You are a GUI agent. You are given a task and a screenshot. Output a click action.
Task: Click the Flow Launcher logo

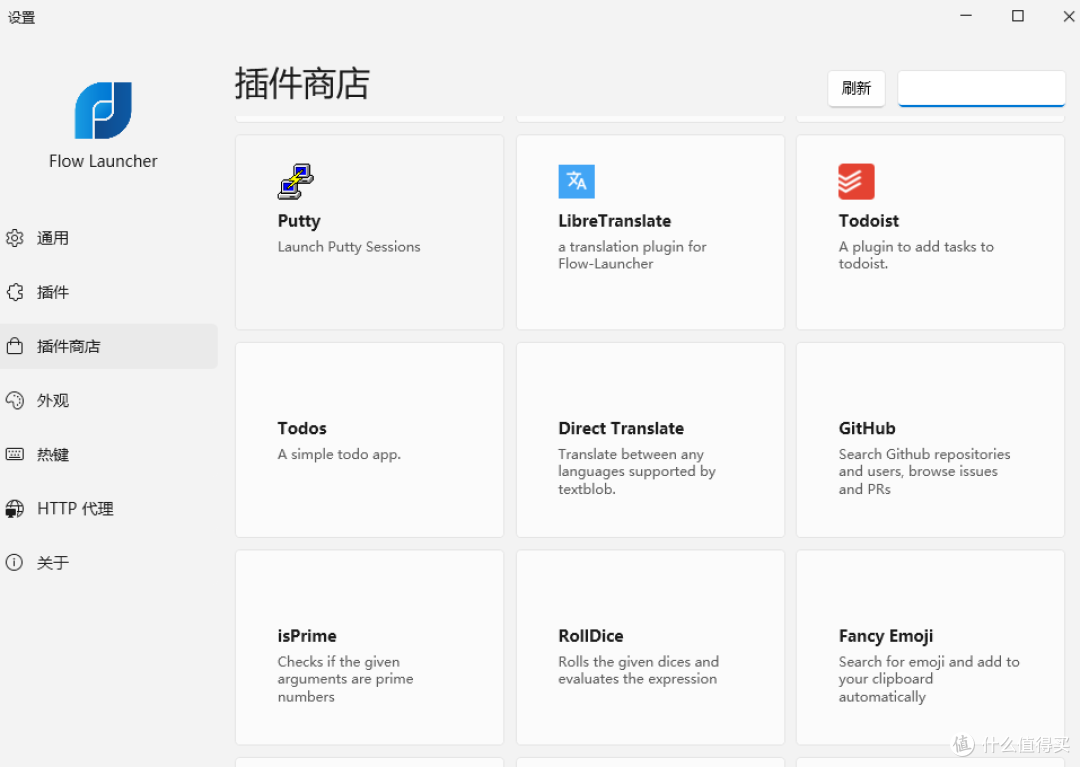[103, 110]
